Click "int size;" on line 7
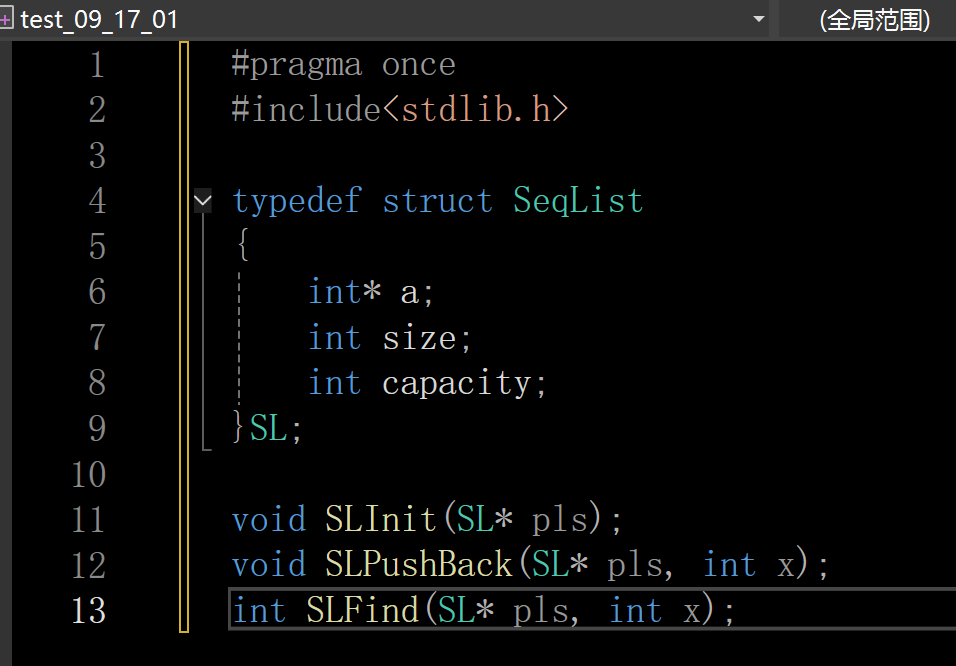This screenshot has width=956, height=666. [x=390, y=337]
